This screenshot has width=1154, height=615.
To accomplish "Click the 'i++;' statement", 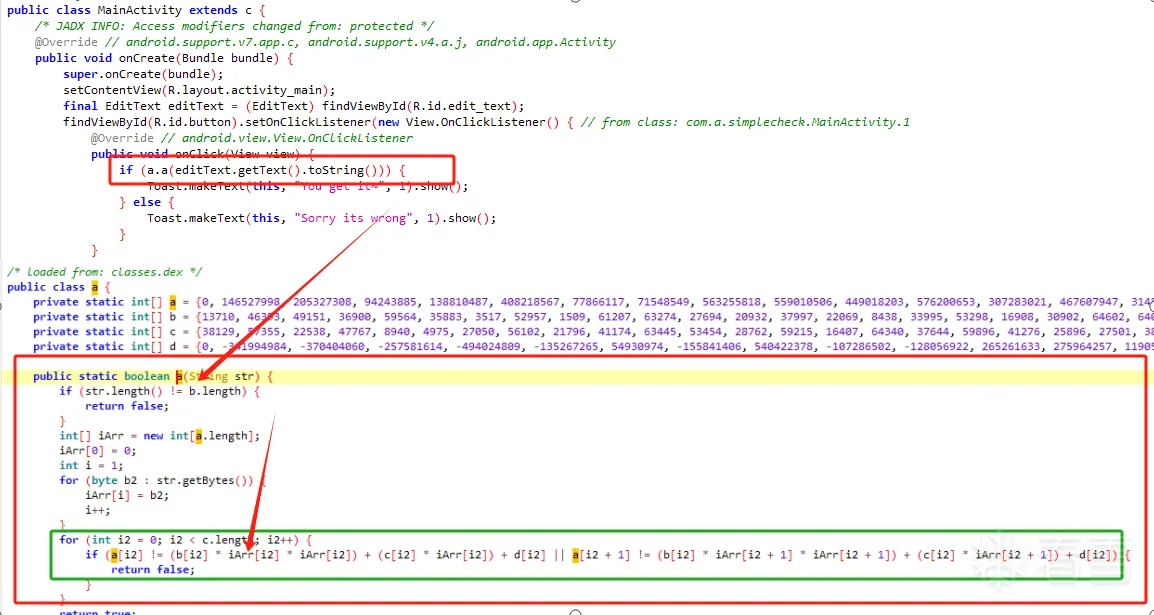I will (97, 510).
